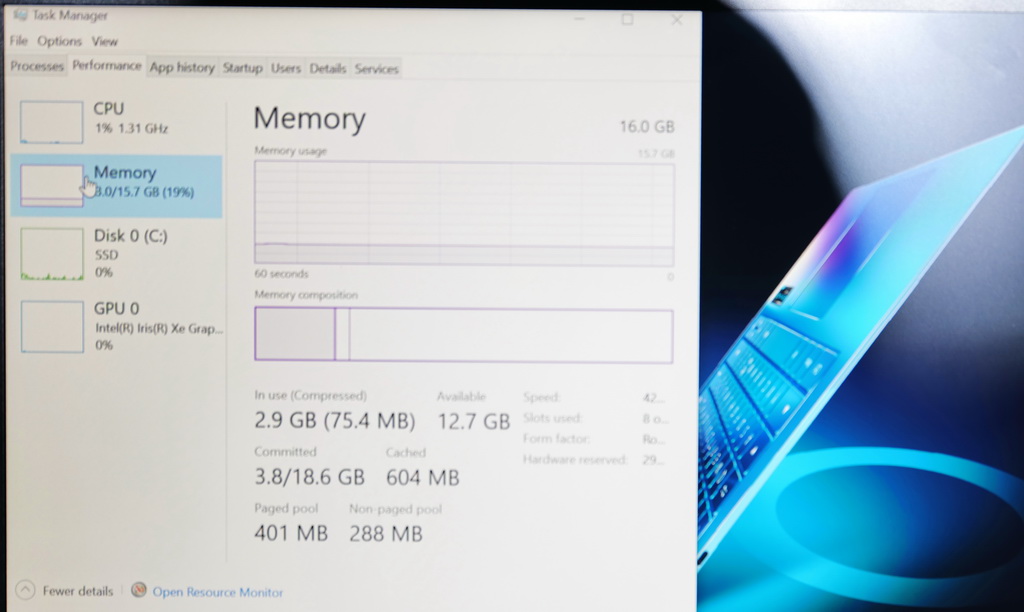
Task: Open the Options menu
Action: (59, 41)
